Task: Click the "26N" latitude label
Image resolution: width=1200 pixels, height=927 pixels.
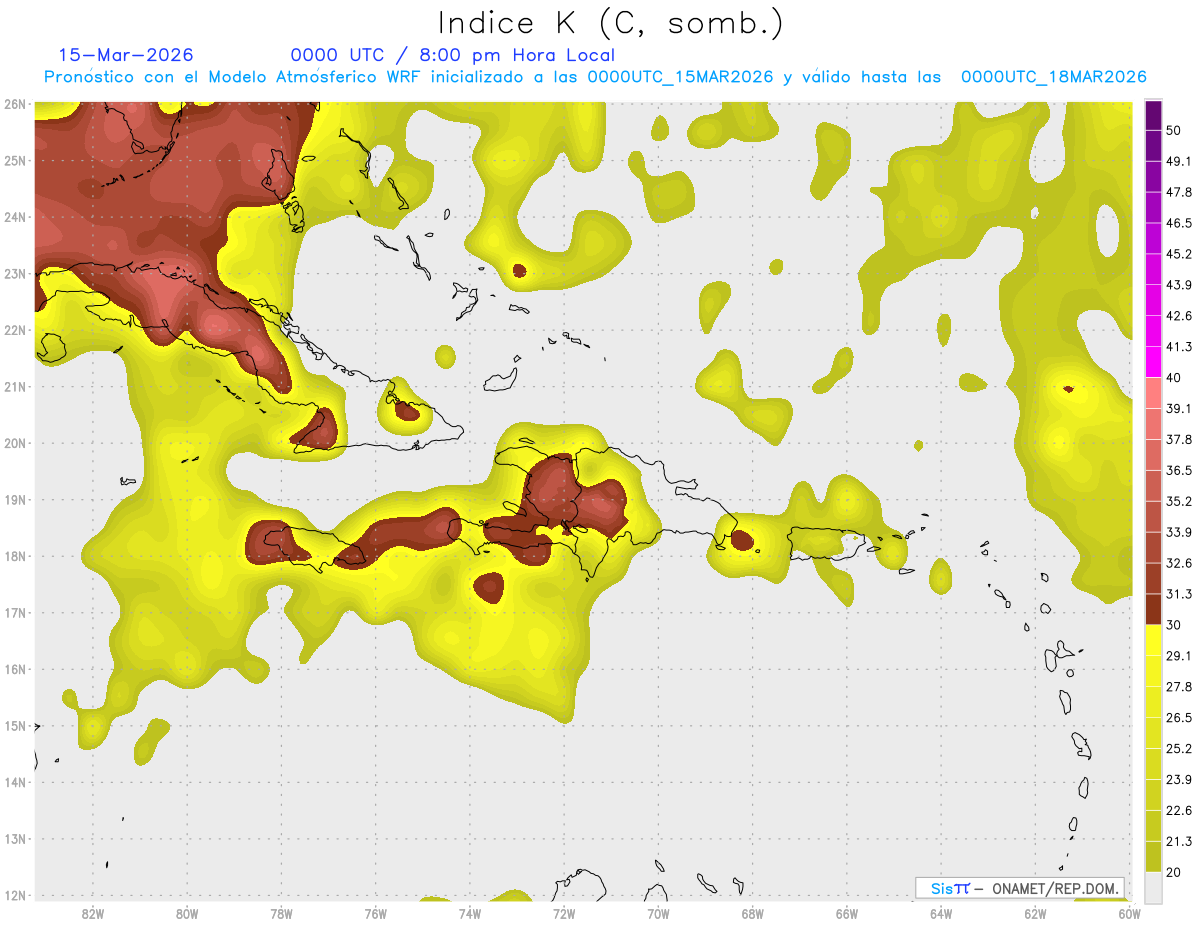Action: pyautogui.click(x=15, y=104)
